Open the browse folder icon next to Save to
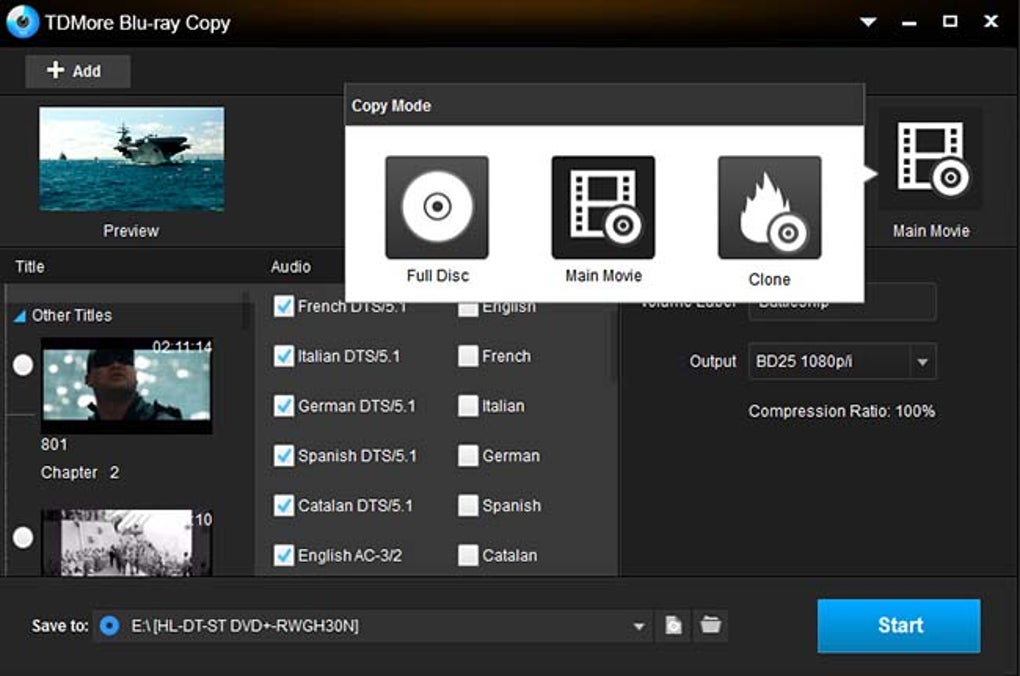The width and height of the screenshot is (1020, 676). point(710,625)
